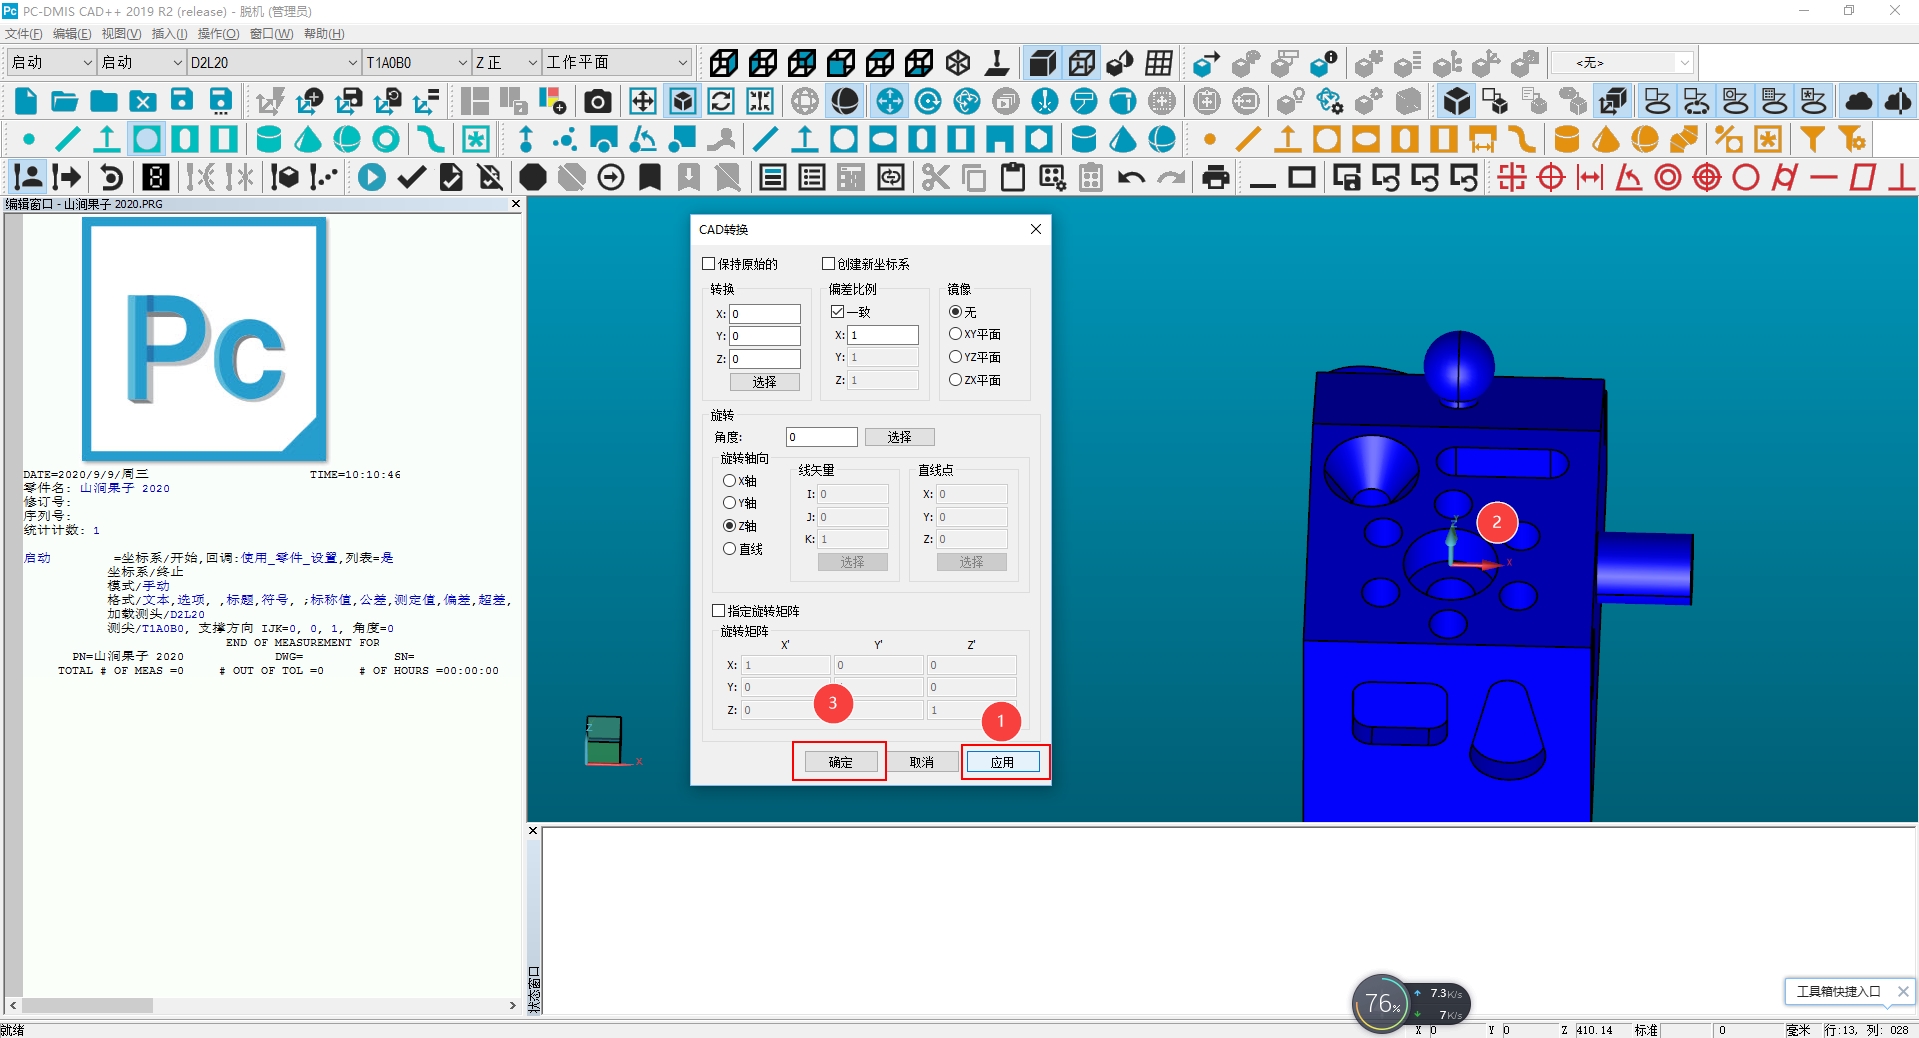Click the 确定 button
The height and width of the screenshot is (1038, 1919).
click(x=841, y=762)
